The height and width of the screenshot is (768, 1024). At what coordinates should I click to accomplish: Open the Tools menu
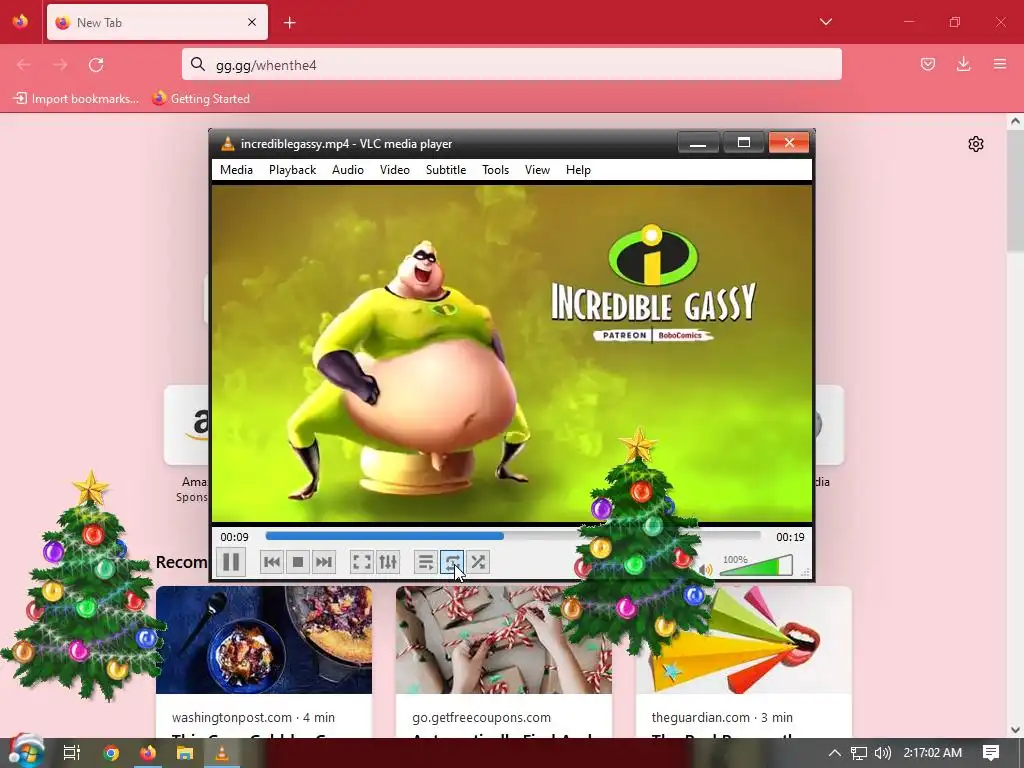[x=496, y=170]
